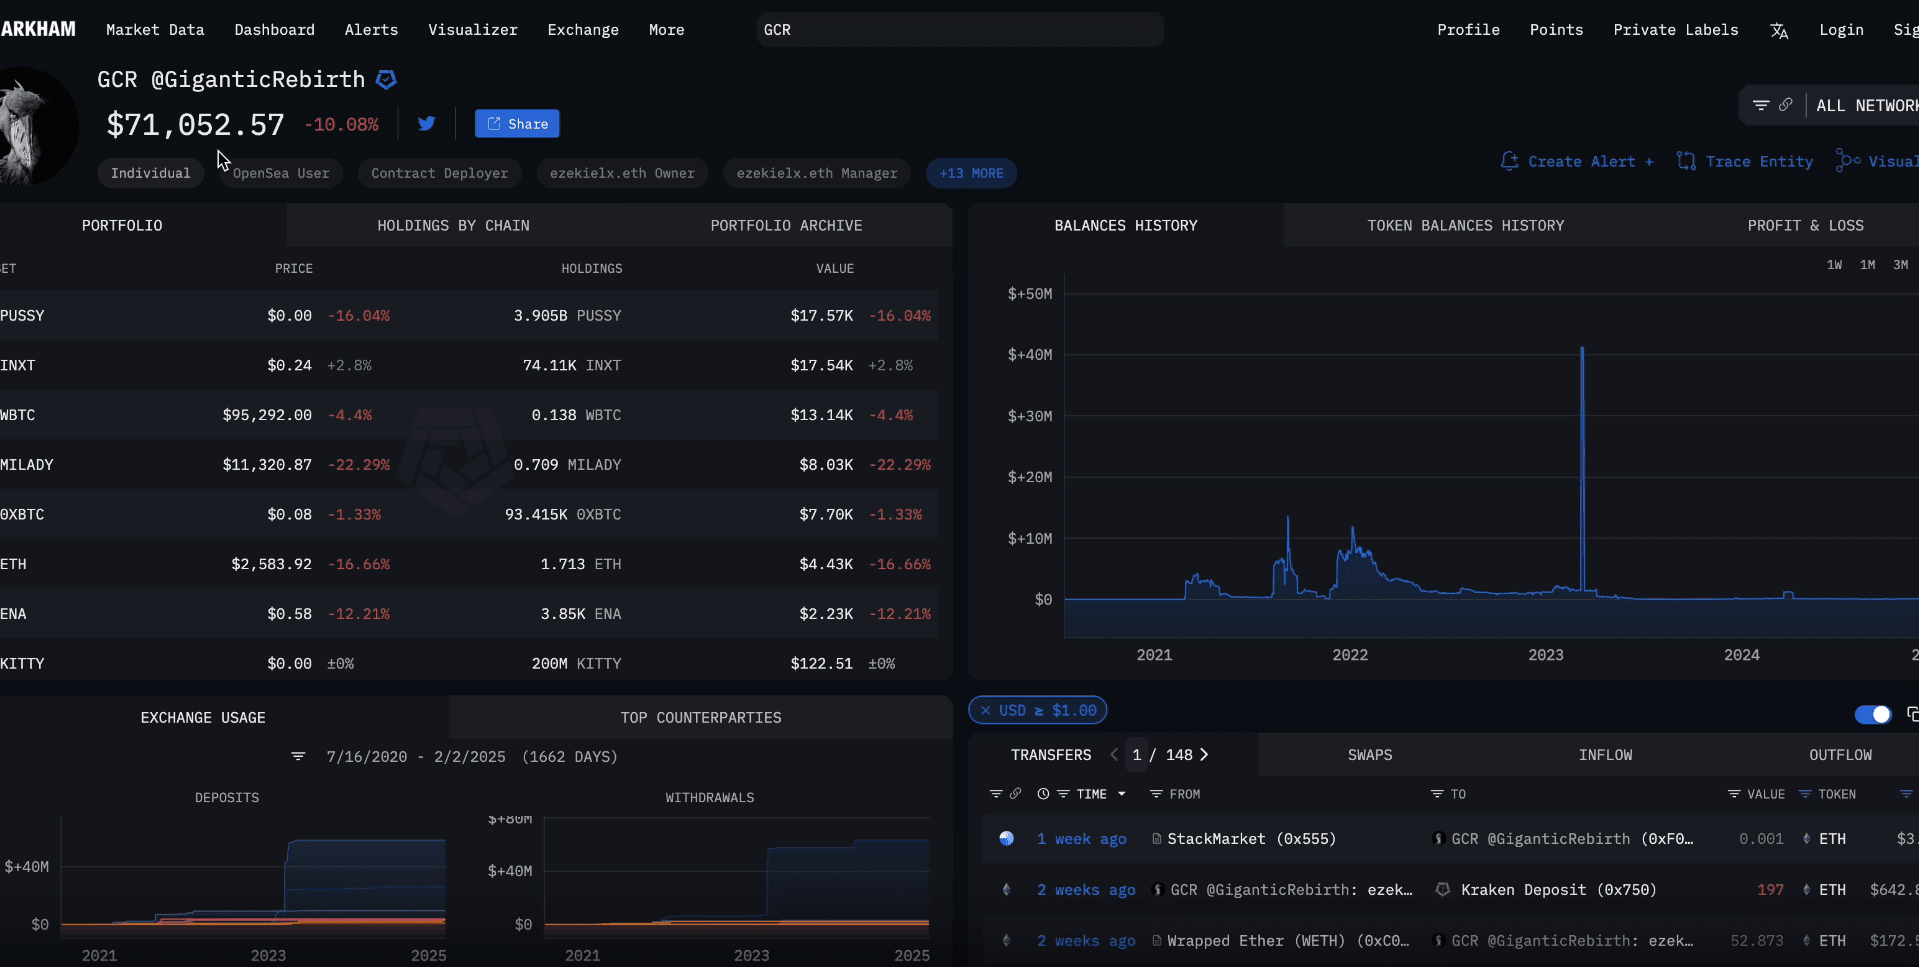Select the 1M chart range
The height and width of the screenshot is (967, 1919).
click(1868, 265)
